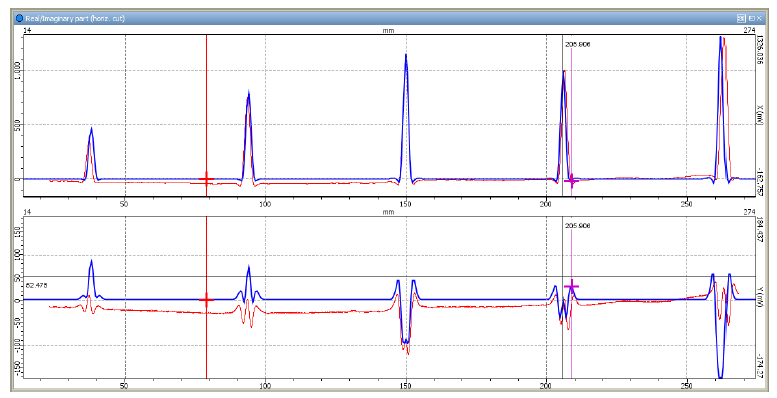Click the blue circle icon in title bar

pos(19,18)
